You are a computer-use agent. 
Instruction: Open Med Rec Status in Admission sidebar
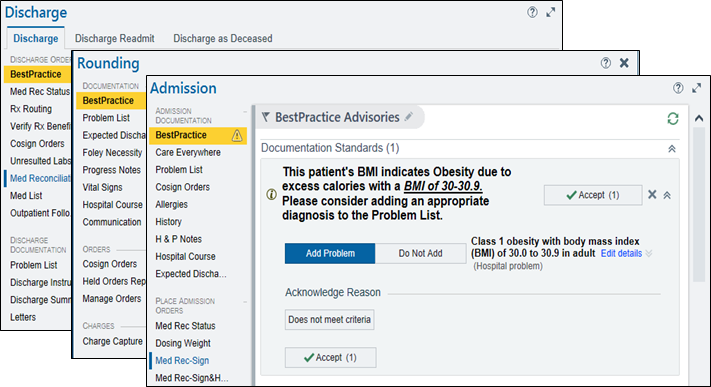click(185, 326)
